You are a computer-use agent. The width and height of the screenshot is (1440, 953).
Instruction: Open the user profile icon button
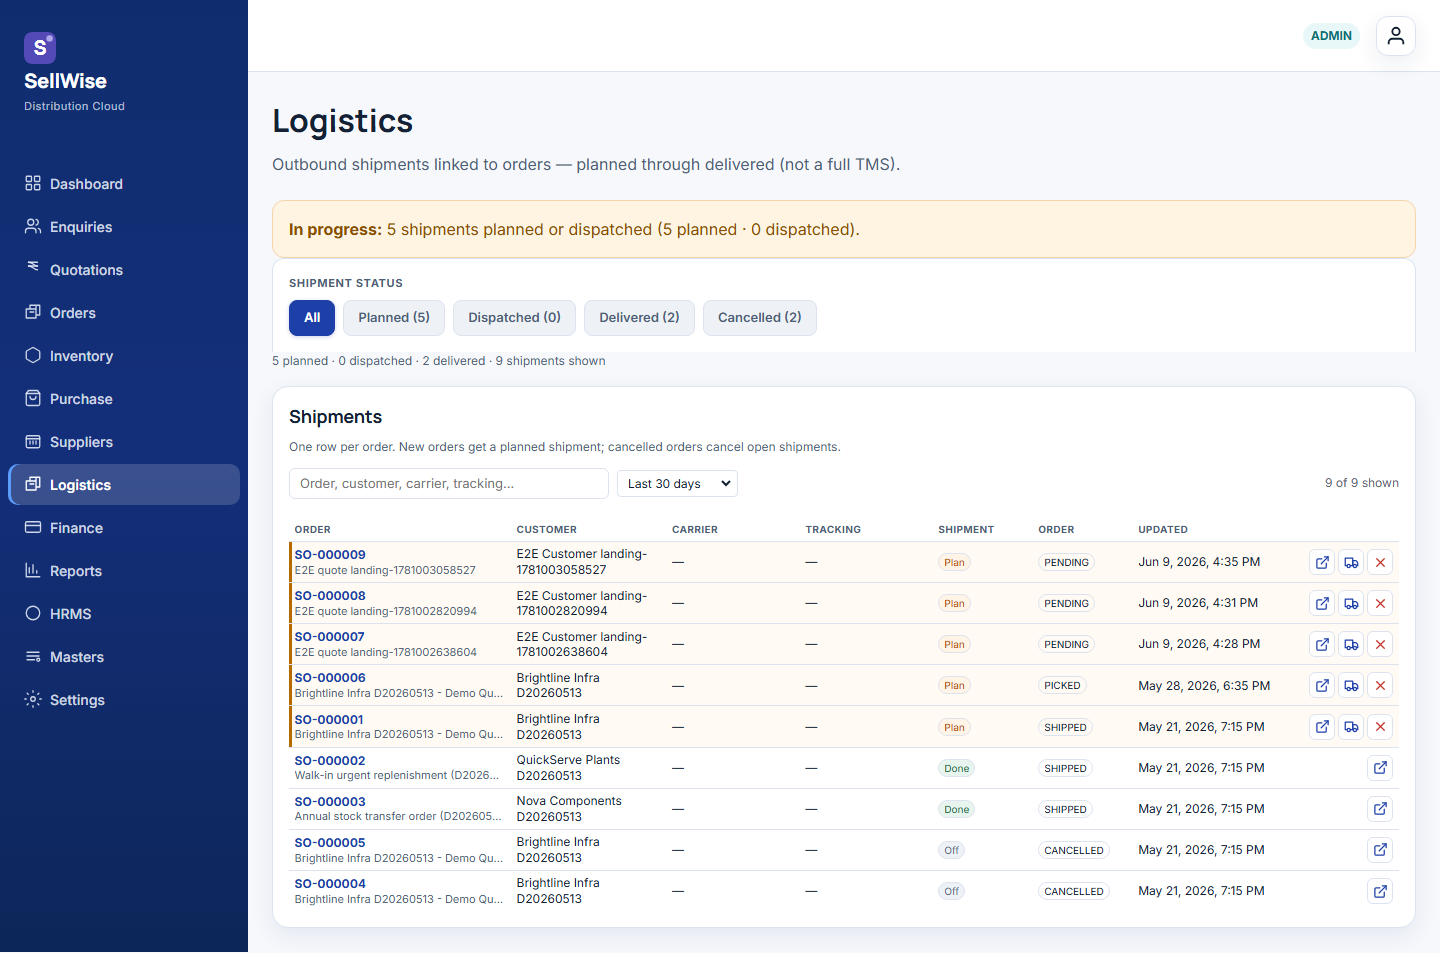[x=1396, y=36]
